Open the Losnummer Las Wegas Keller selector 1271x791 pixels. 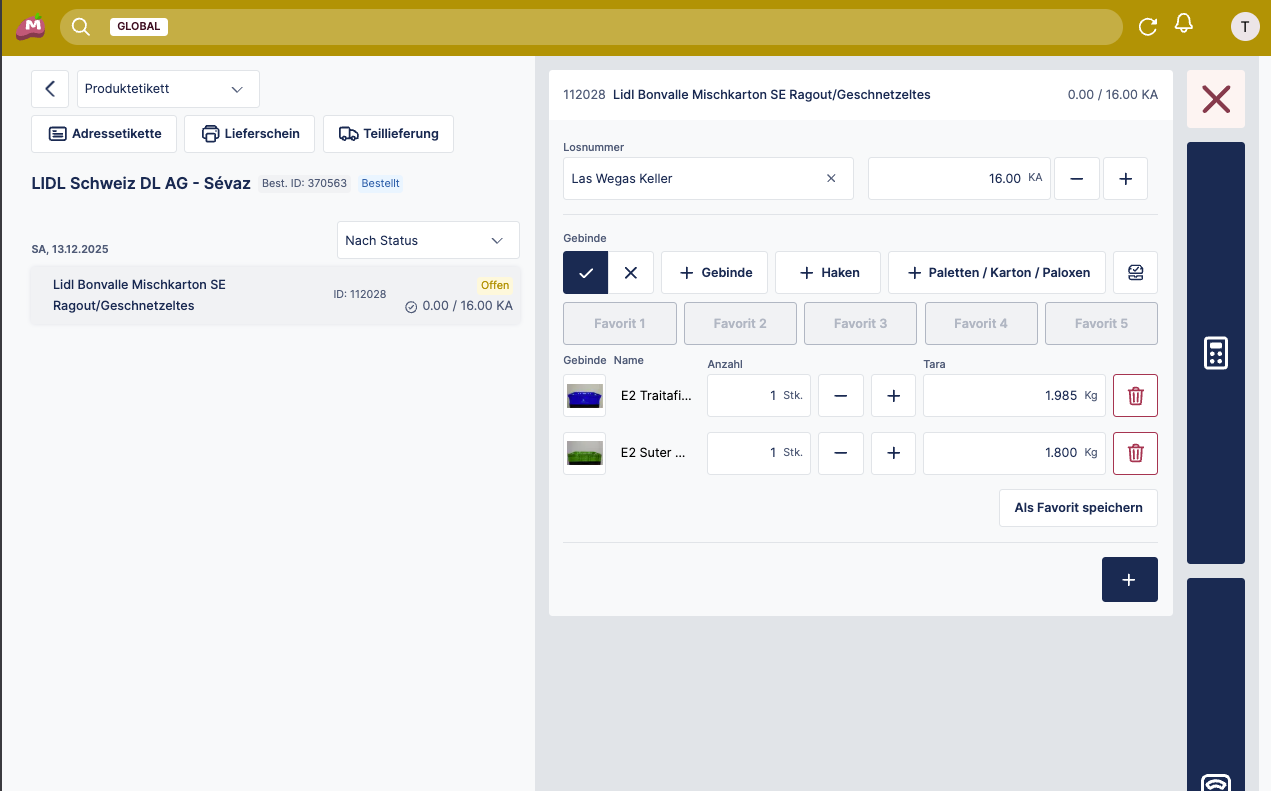coord(690,179)
